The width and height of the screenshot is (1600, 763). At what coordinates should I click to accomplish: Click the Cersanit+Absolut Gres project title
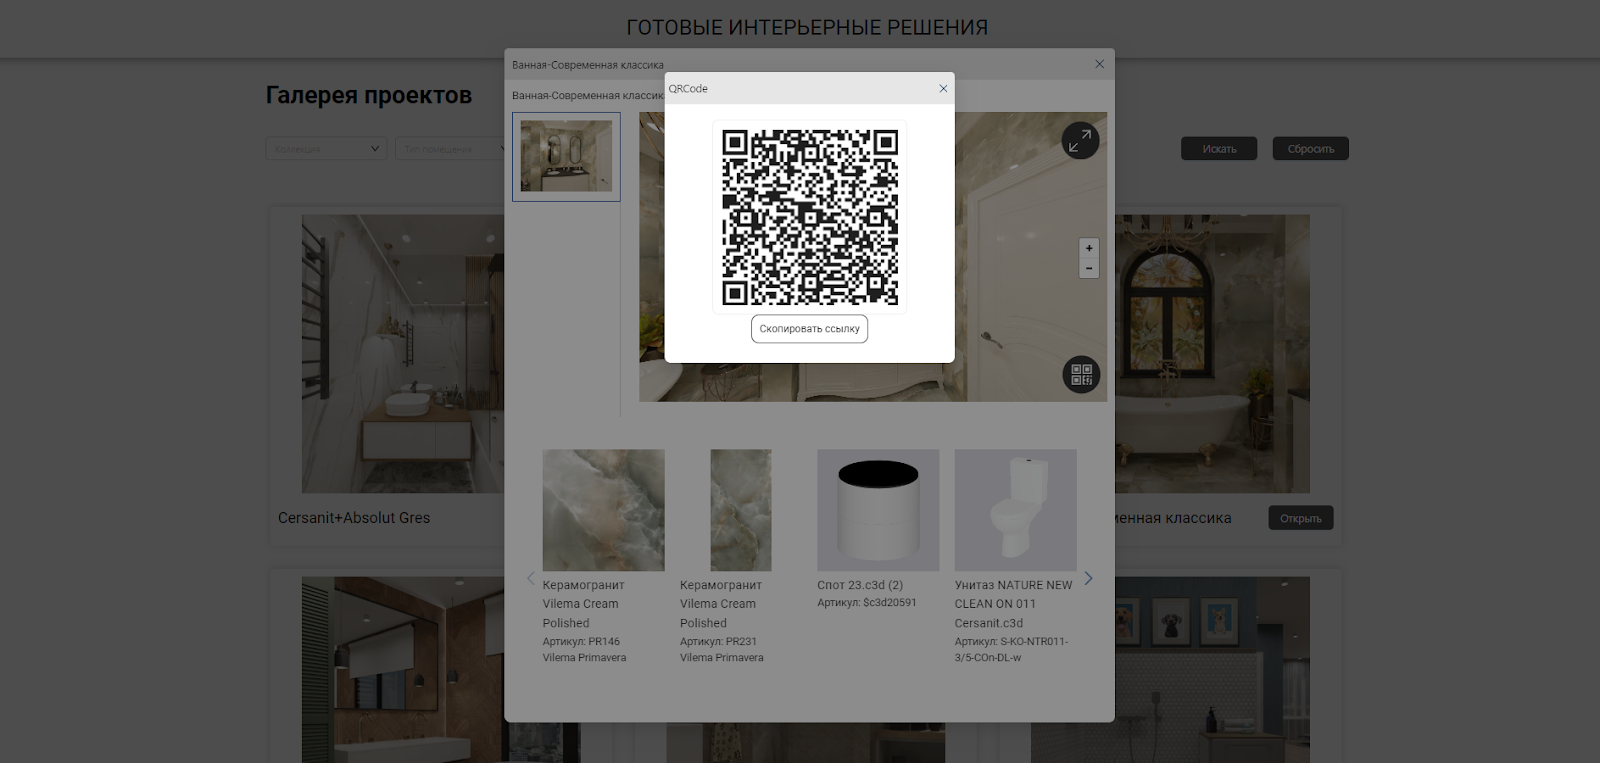point(354,518)
